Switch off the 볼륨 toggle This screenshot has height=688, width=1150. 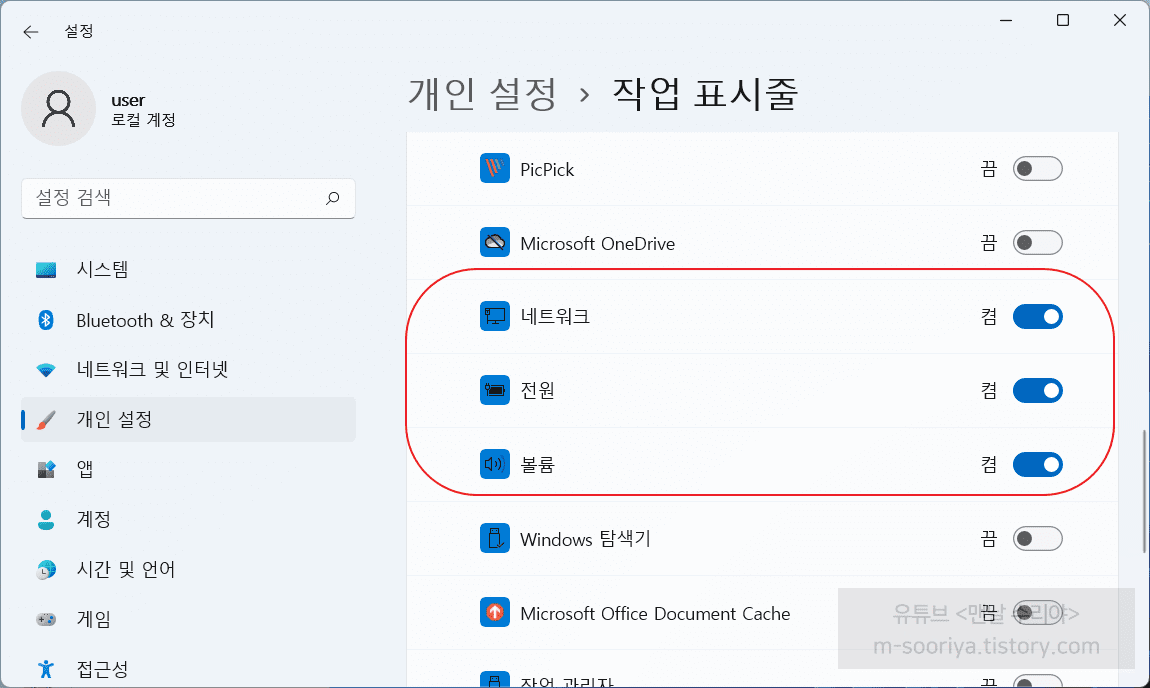point(1038,464)
